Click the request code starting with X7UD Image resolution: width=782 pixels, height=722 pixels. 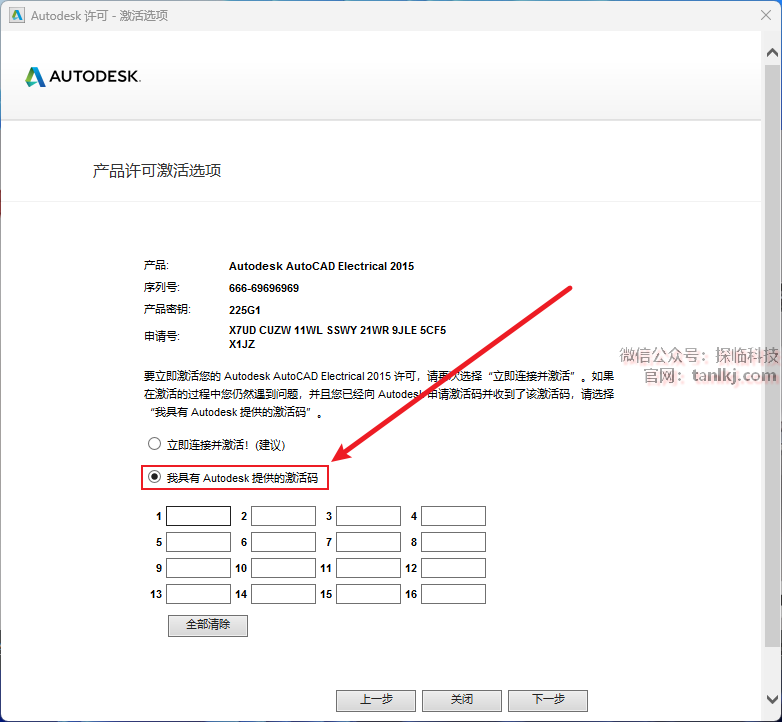338,330
